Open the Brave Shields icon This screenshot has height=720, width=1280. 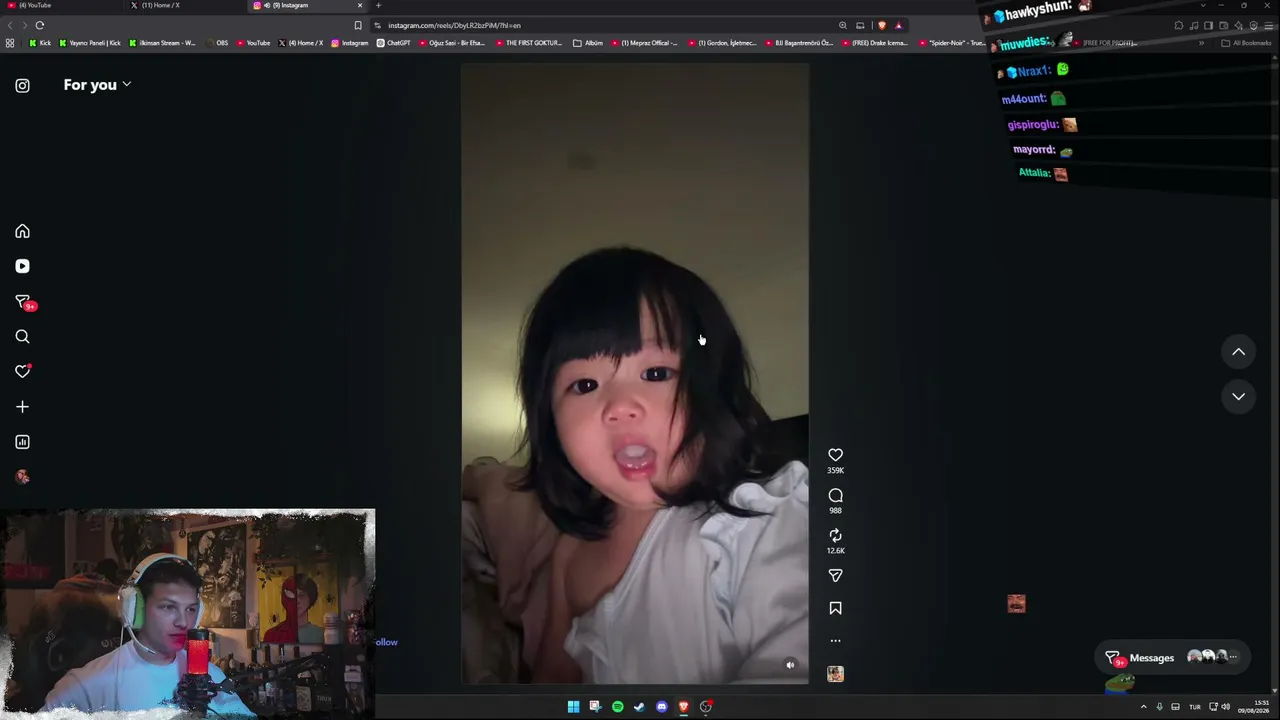[882, 25]
